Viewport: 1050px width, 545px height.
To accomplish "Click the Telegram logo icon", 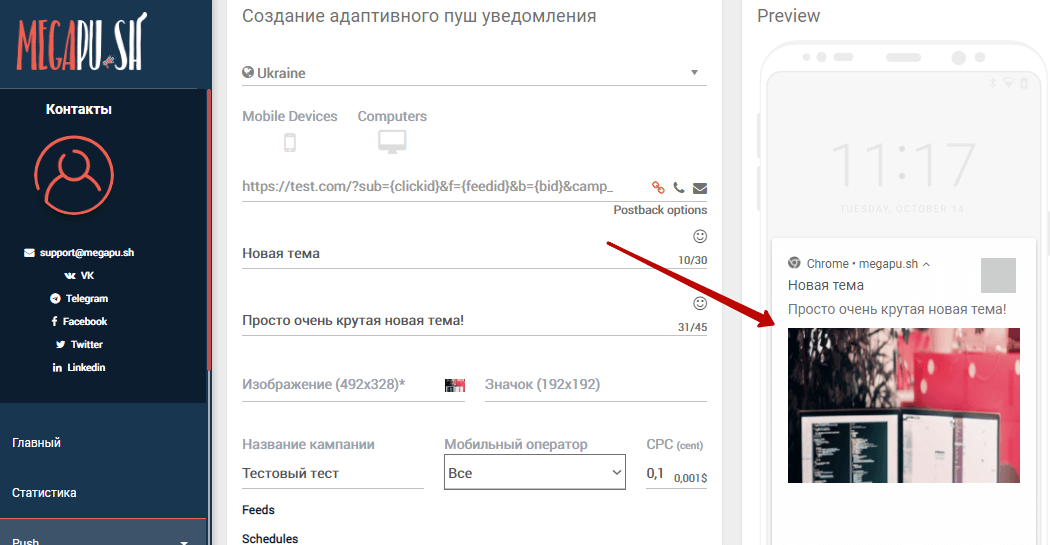I will coord(56,299).
